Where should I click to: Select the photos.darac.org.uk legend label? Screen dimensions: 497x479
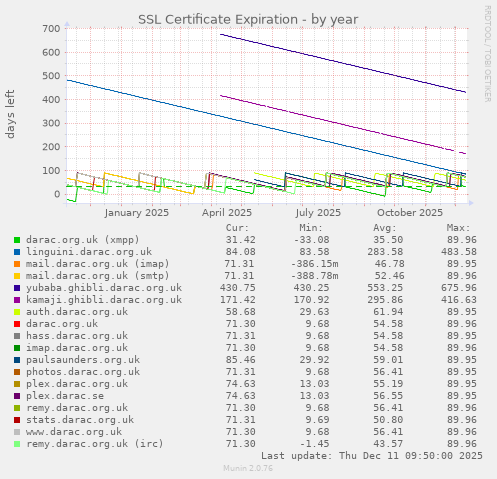click(83, 372)
